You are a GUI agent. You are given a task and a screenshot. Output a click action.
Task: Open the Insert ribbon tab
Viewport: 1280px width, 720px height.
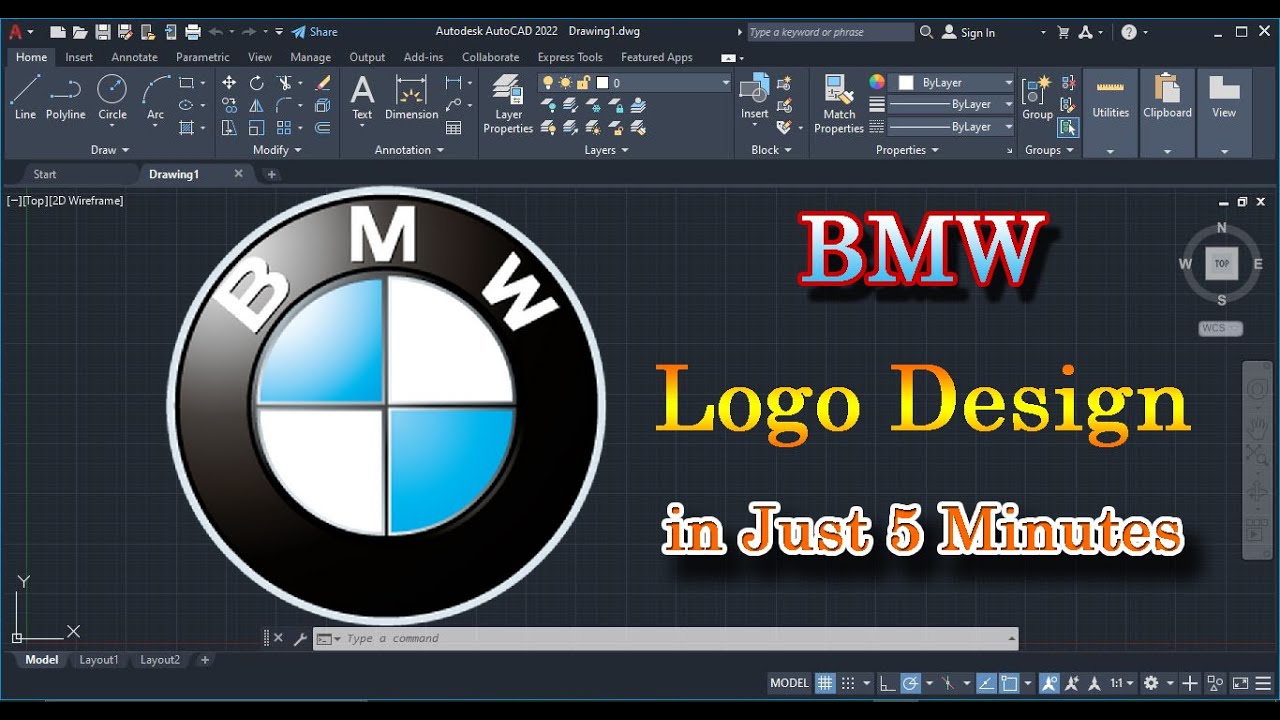click(x=79, y=57)
